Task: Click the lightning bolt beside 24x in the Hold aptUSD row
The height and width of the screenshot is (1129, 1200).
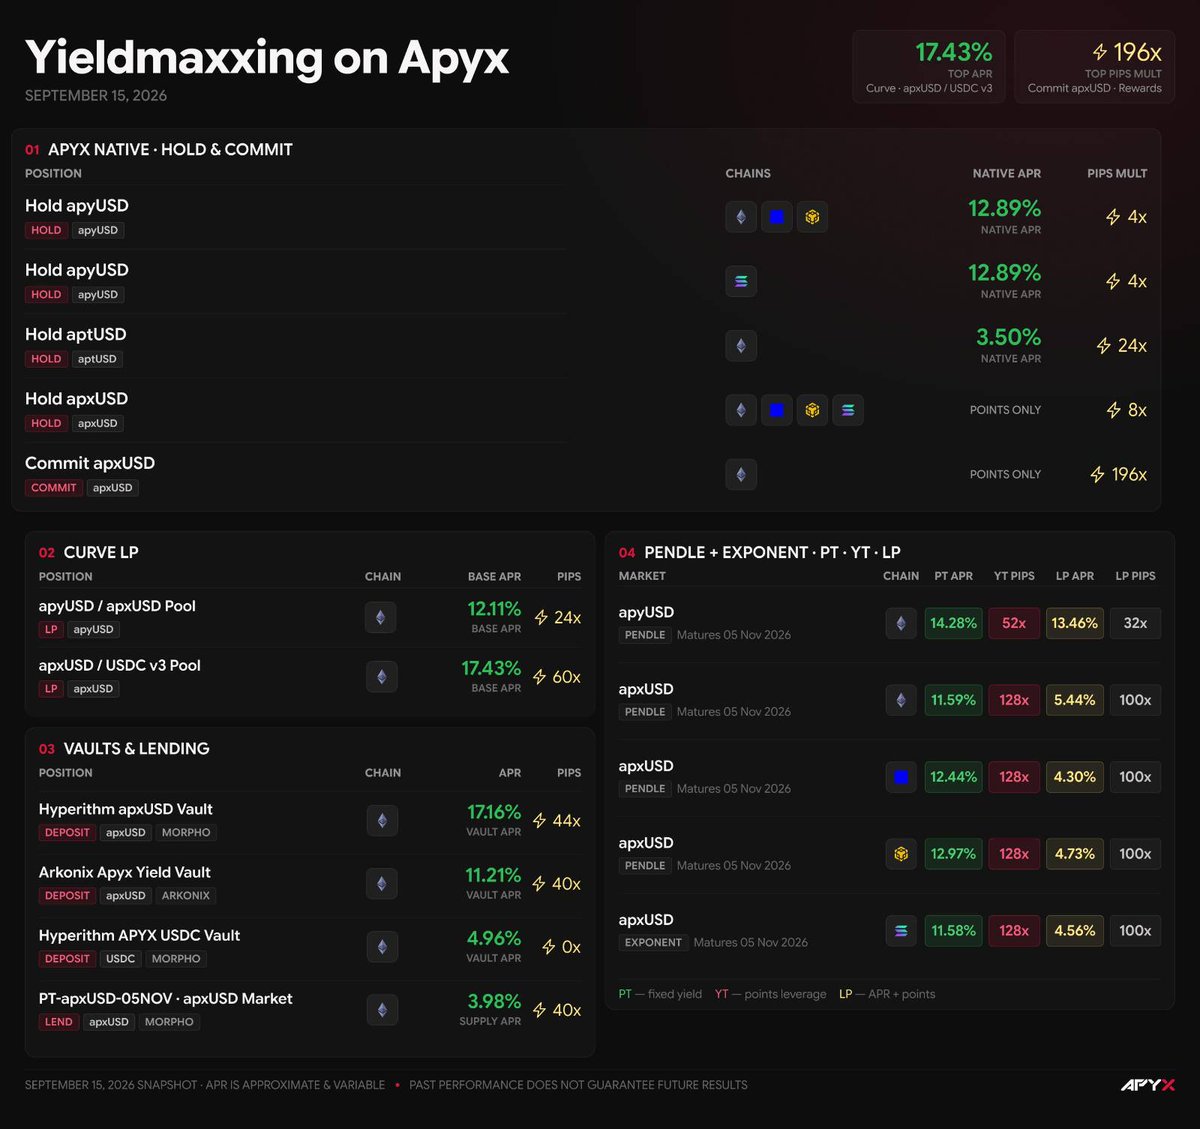Action: [x=1104, y=346]
